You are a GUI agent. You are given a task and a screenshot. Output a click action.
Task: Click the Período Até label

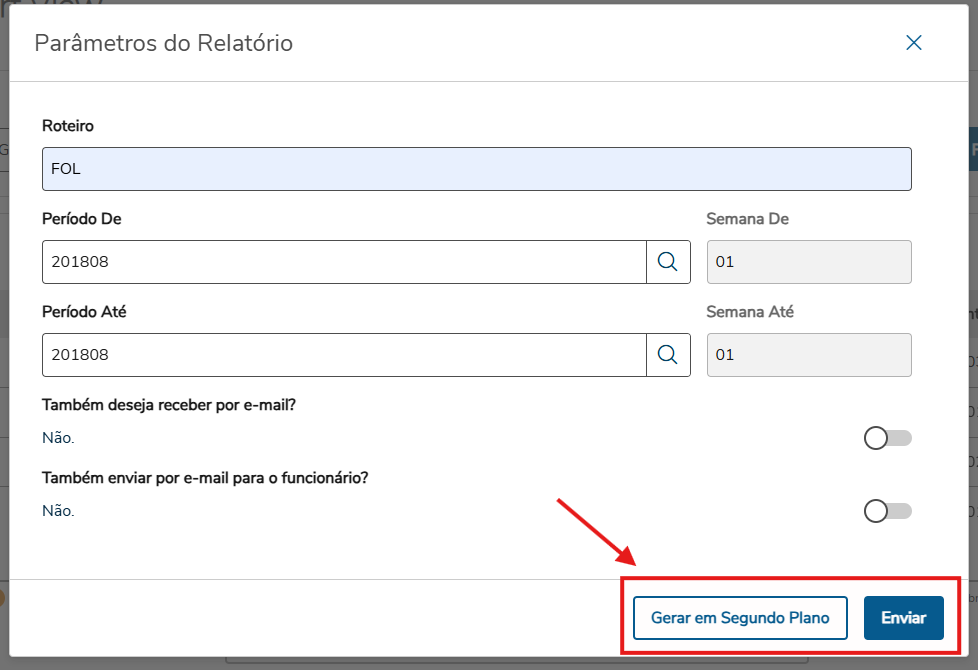click(84, 312)
